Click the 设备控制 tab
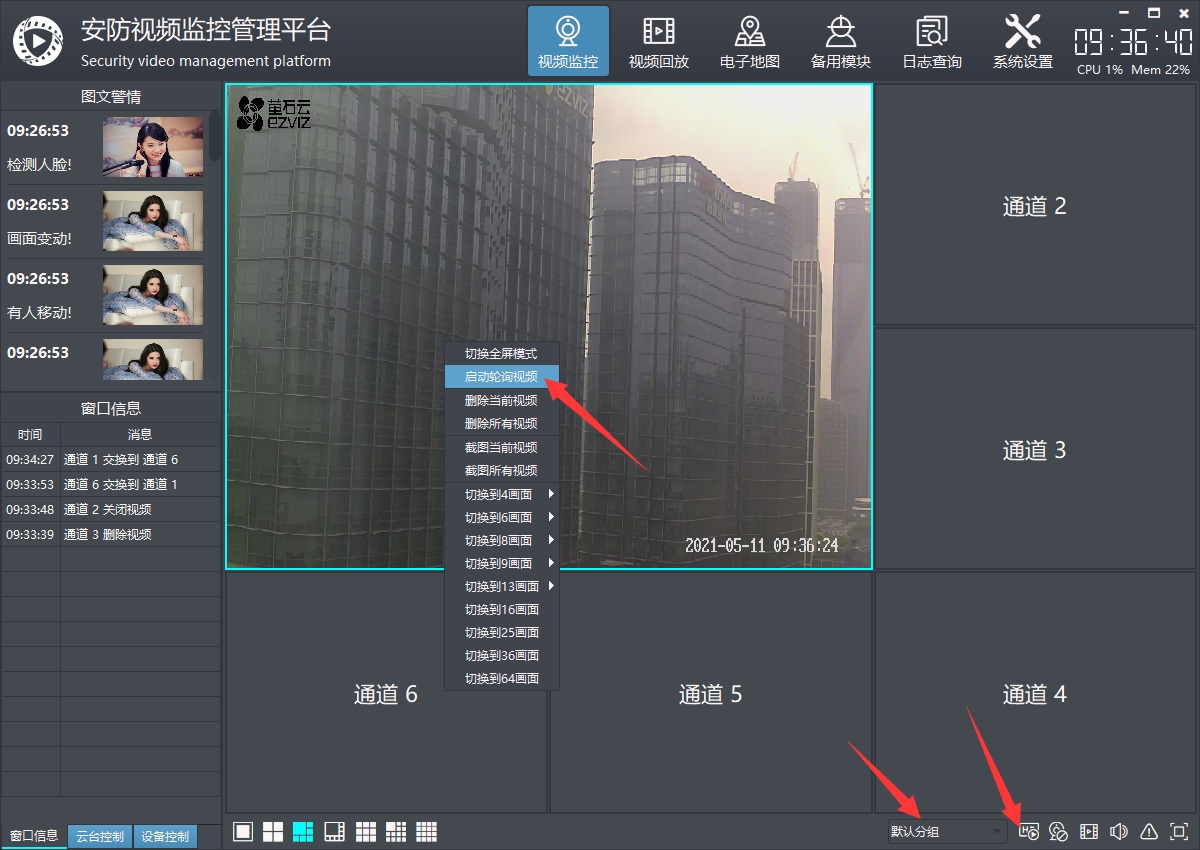This screenshot has width=1200, height=850. [165, 837]
